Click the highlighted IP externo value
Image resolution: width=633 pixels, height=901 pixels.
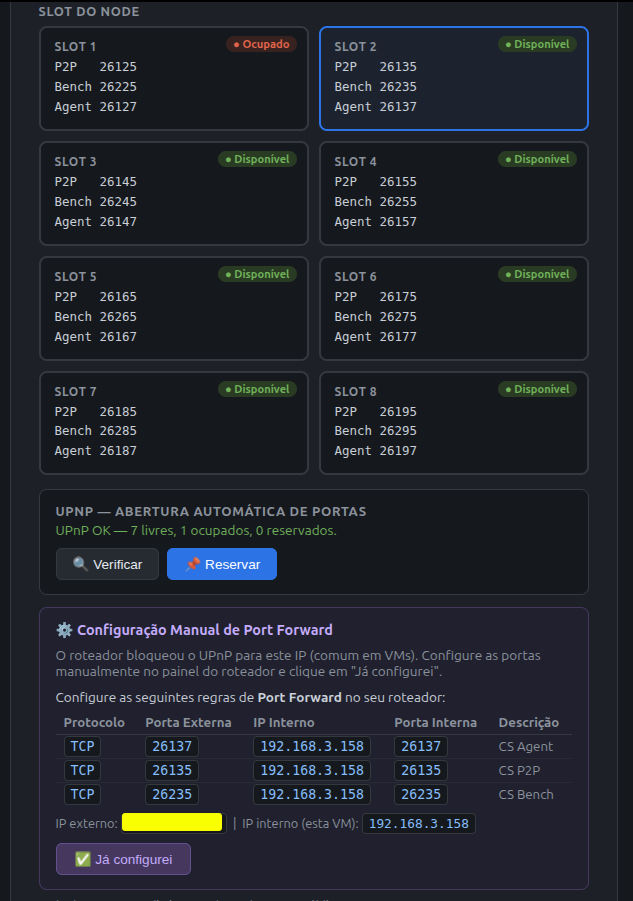click(x=172, y=822)
